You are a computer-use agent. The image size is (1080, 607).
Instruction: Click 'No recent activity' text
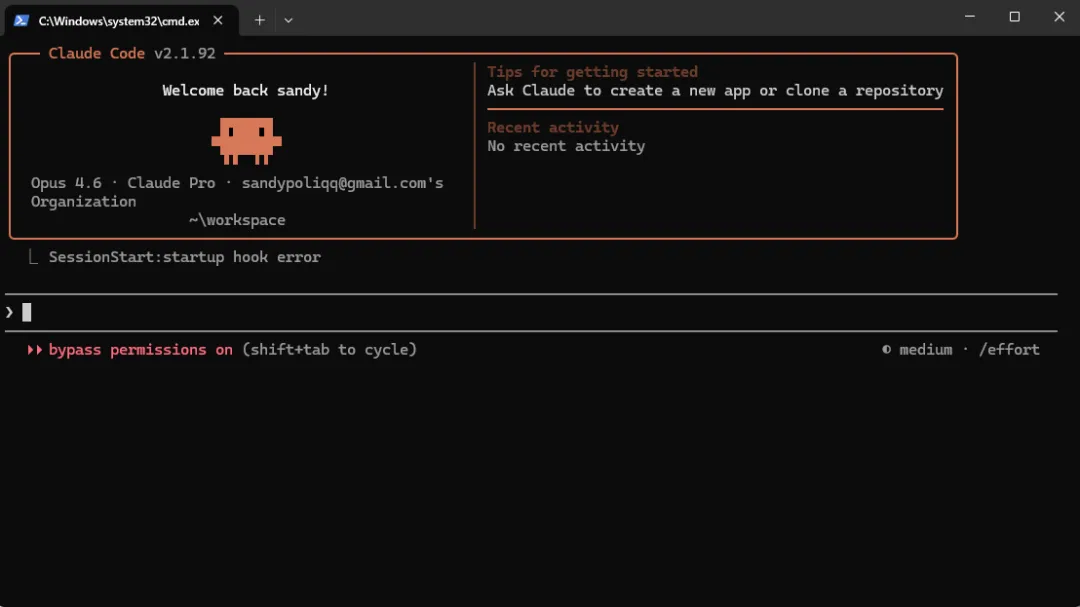(566, 146)
